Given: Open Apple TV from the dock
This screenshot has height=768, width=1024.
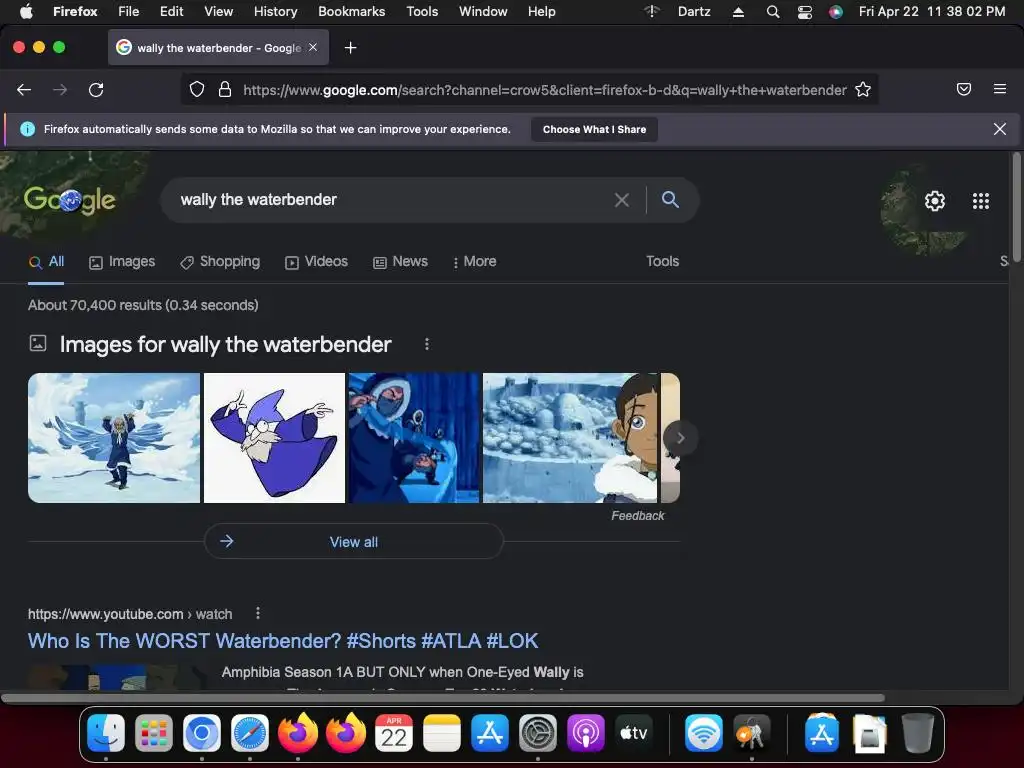Looking at the screenshot, I should [633, 733].
